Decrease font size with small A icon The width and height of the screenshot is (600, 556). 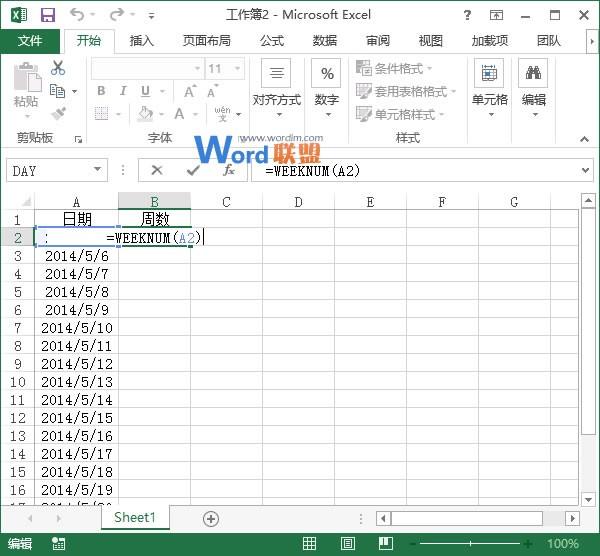[x=212, y=91]
